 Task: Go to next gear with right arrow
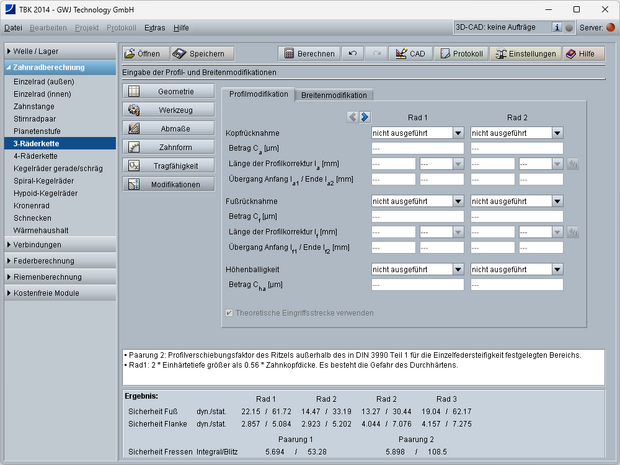pos(365,117)
